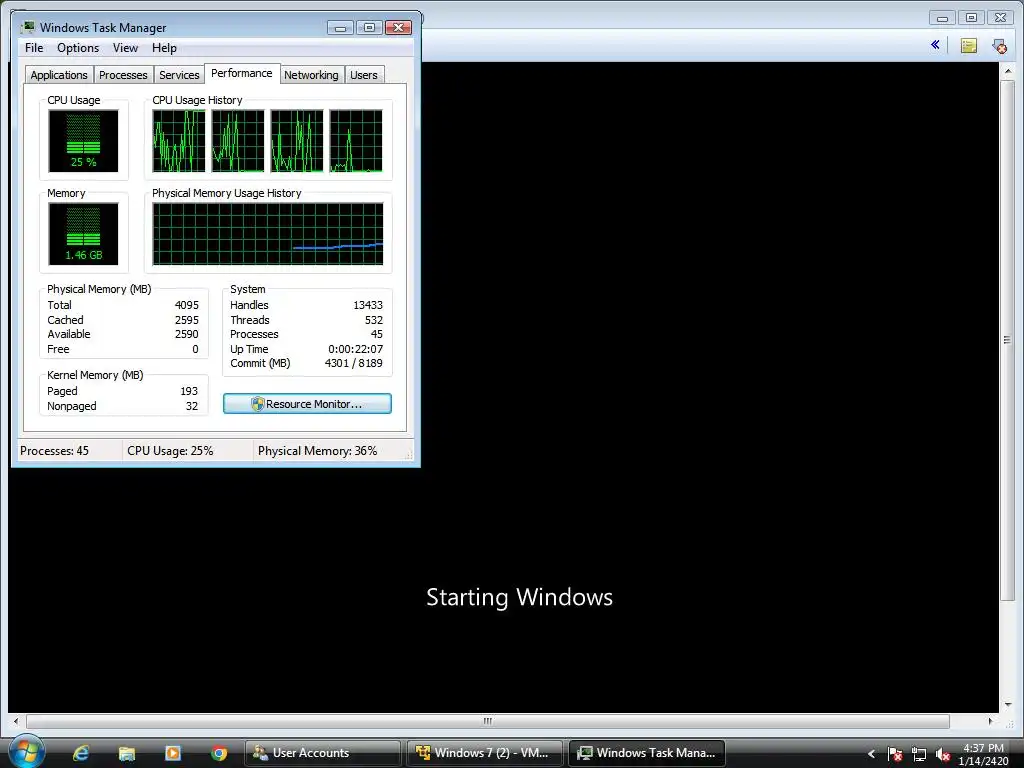Click status bar text CPU Usage: 25%
This screenshot has height=768, width=1024.
coord(170,451)
